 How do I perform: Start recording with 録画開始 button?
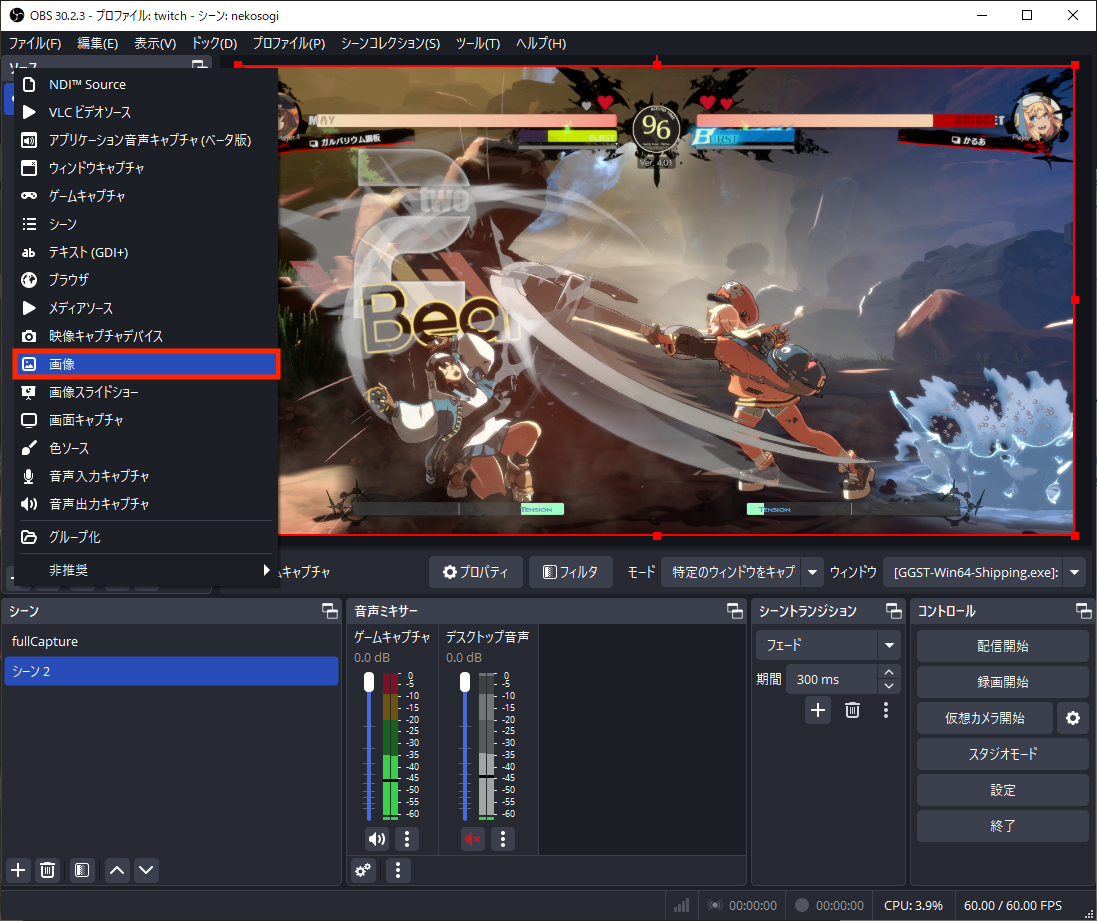1002,682
